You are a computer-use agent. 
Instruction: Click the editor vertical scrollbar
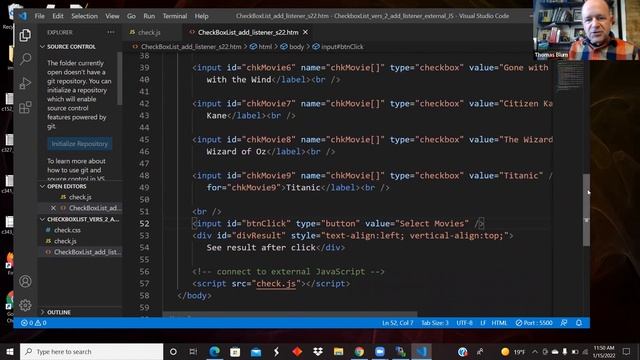(587, 210)
